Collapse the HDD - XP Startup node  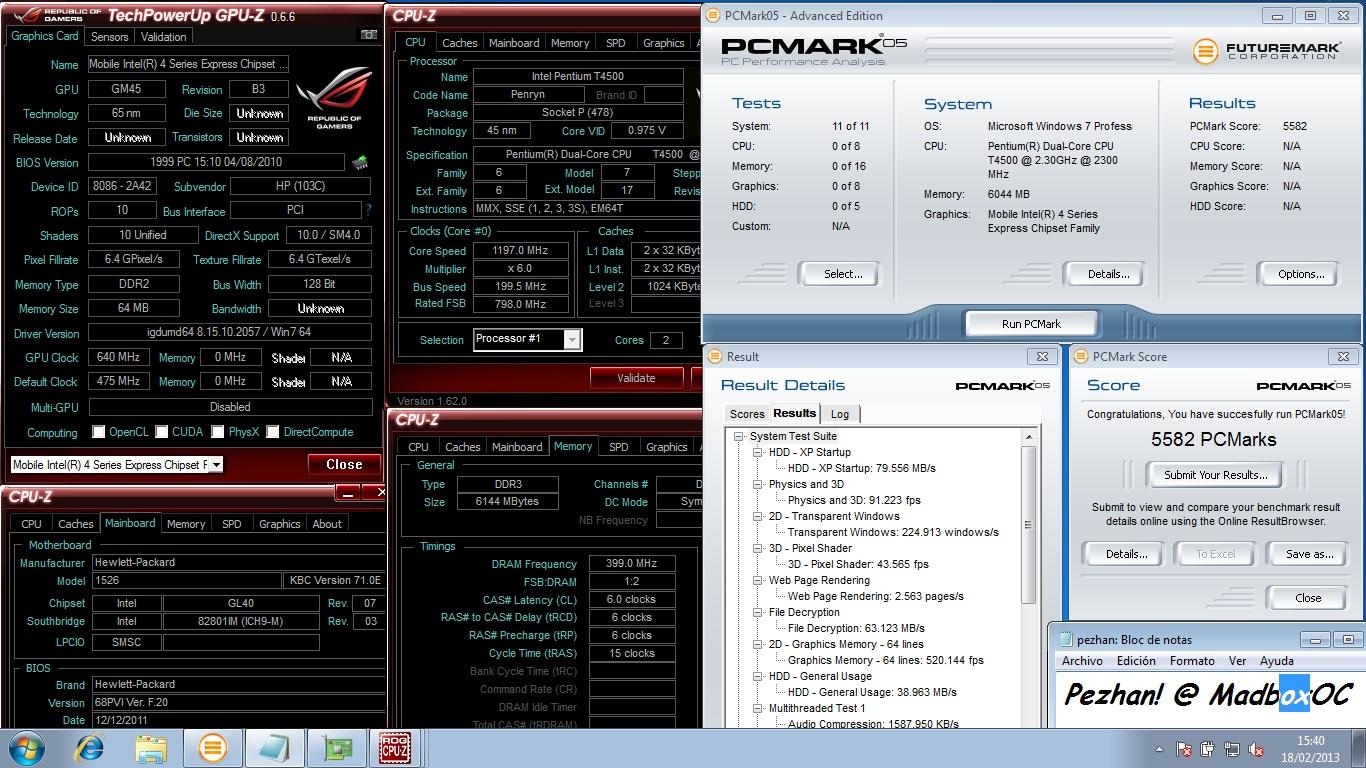[x=759, y=452]
